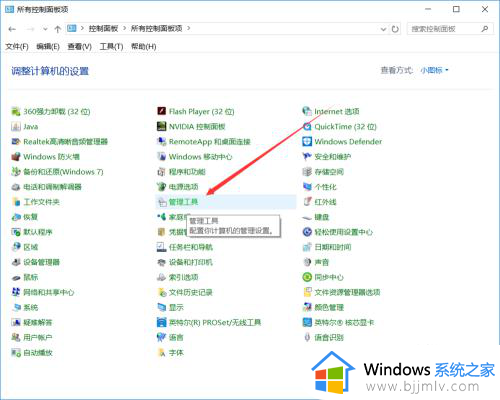The height and width of the screenshot is (400, 500).
Task: Expand chevron after 所有控制面板项 breadcrumb
Action: (x=189, y=29)
